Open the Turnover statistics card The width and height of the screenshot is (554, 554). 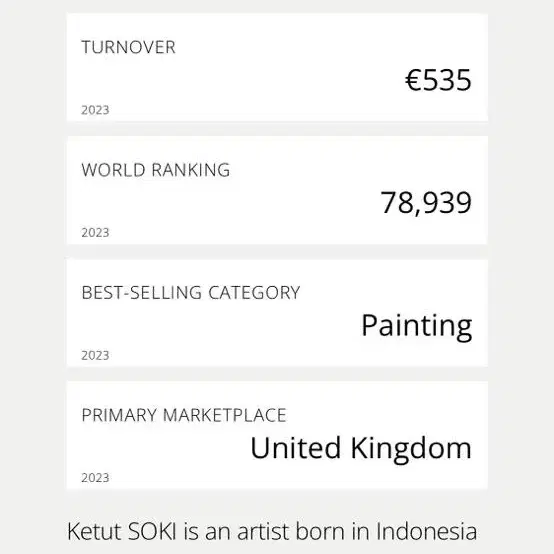277,67
